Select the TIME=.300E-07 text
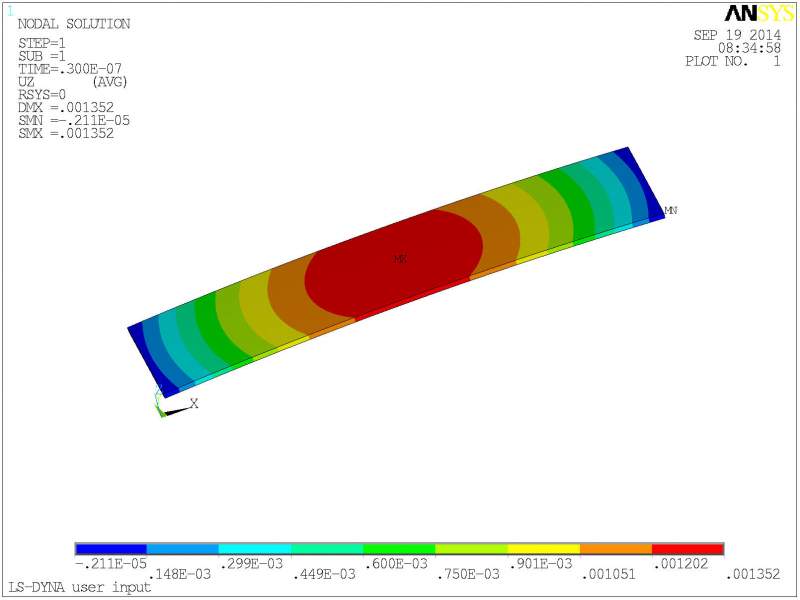 (70, 69)
